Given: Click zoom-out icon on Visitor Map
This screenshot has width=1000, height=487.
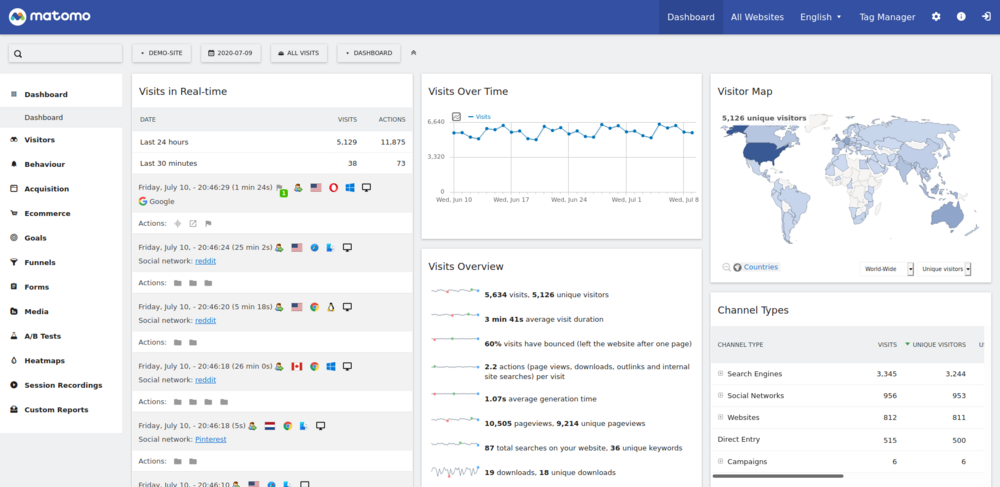Looking at the screenshot, I should [726, 267].
